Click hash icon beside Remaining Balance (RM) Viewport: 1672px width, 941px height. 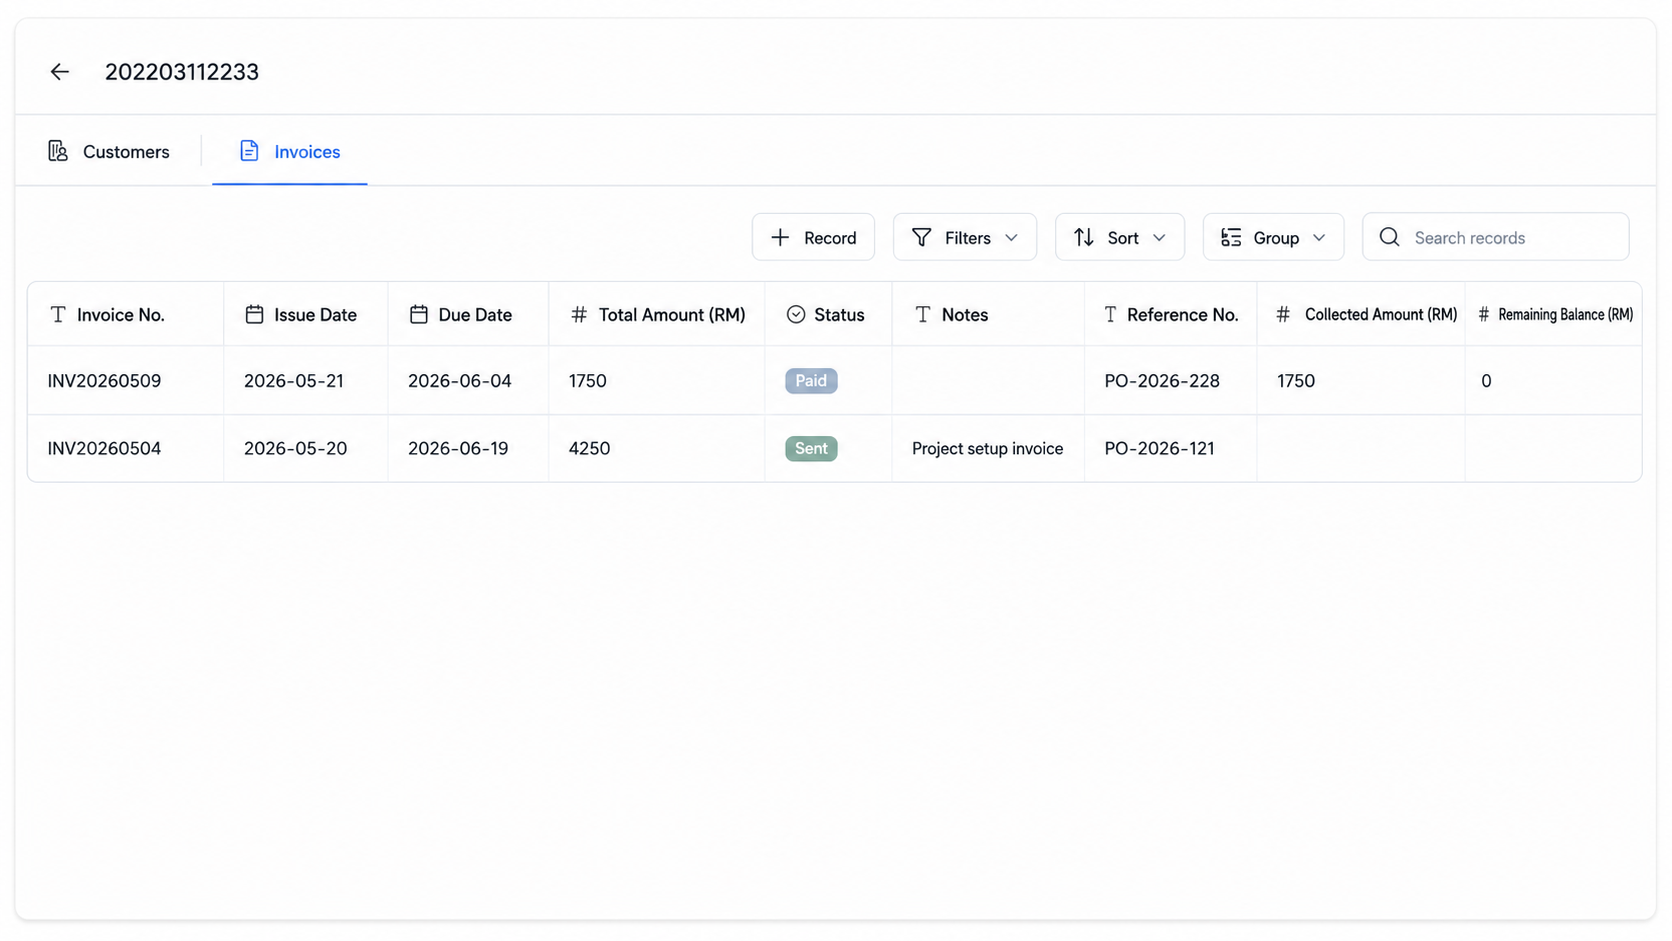click(x=1484, y=314)
